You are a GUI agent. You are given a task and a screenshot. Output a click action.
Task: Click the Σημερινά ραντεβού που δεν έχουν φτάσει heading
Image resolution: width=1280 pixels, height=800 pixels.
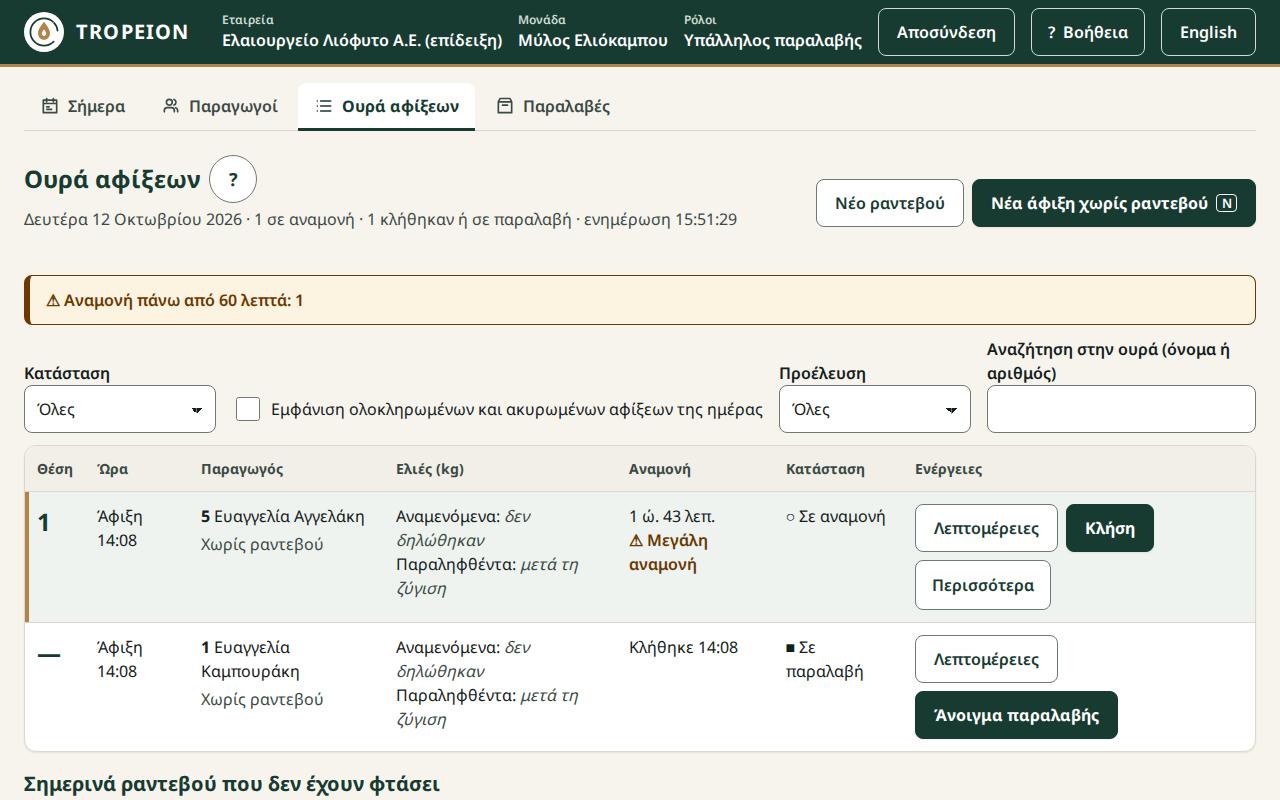coord(232,784)
